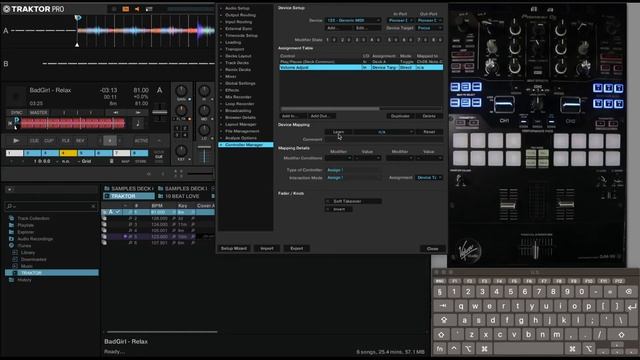The height and width of the screenshot is (360, 640).
Task: Select Controller Manager preferences page
Action: [x=245, y=144]
